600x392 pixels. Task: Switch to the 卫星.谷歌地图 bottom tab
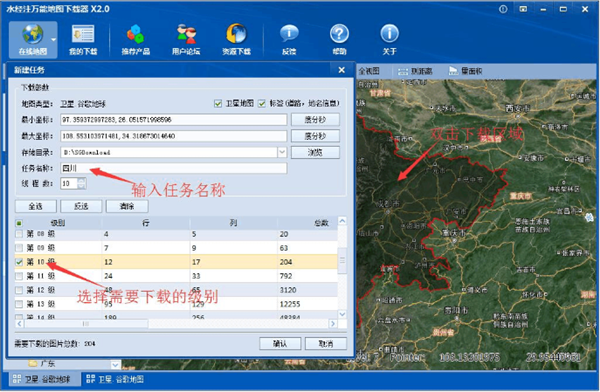point(115,379)
